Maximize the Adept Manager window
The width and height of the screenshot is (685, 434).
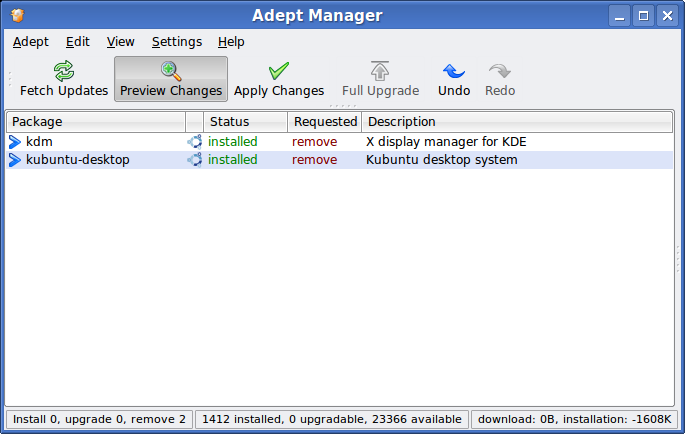643,16
